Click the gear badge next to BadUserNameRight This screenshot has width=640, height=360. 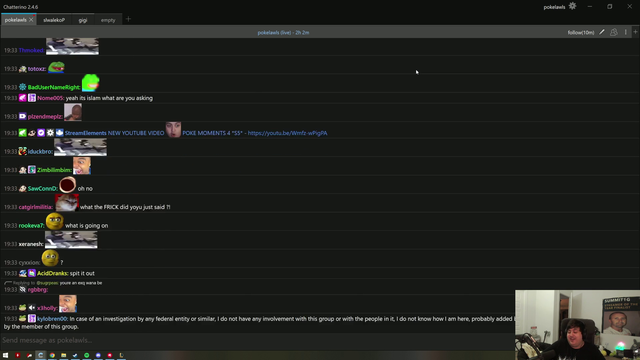click(22, 87)
